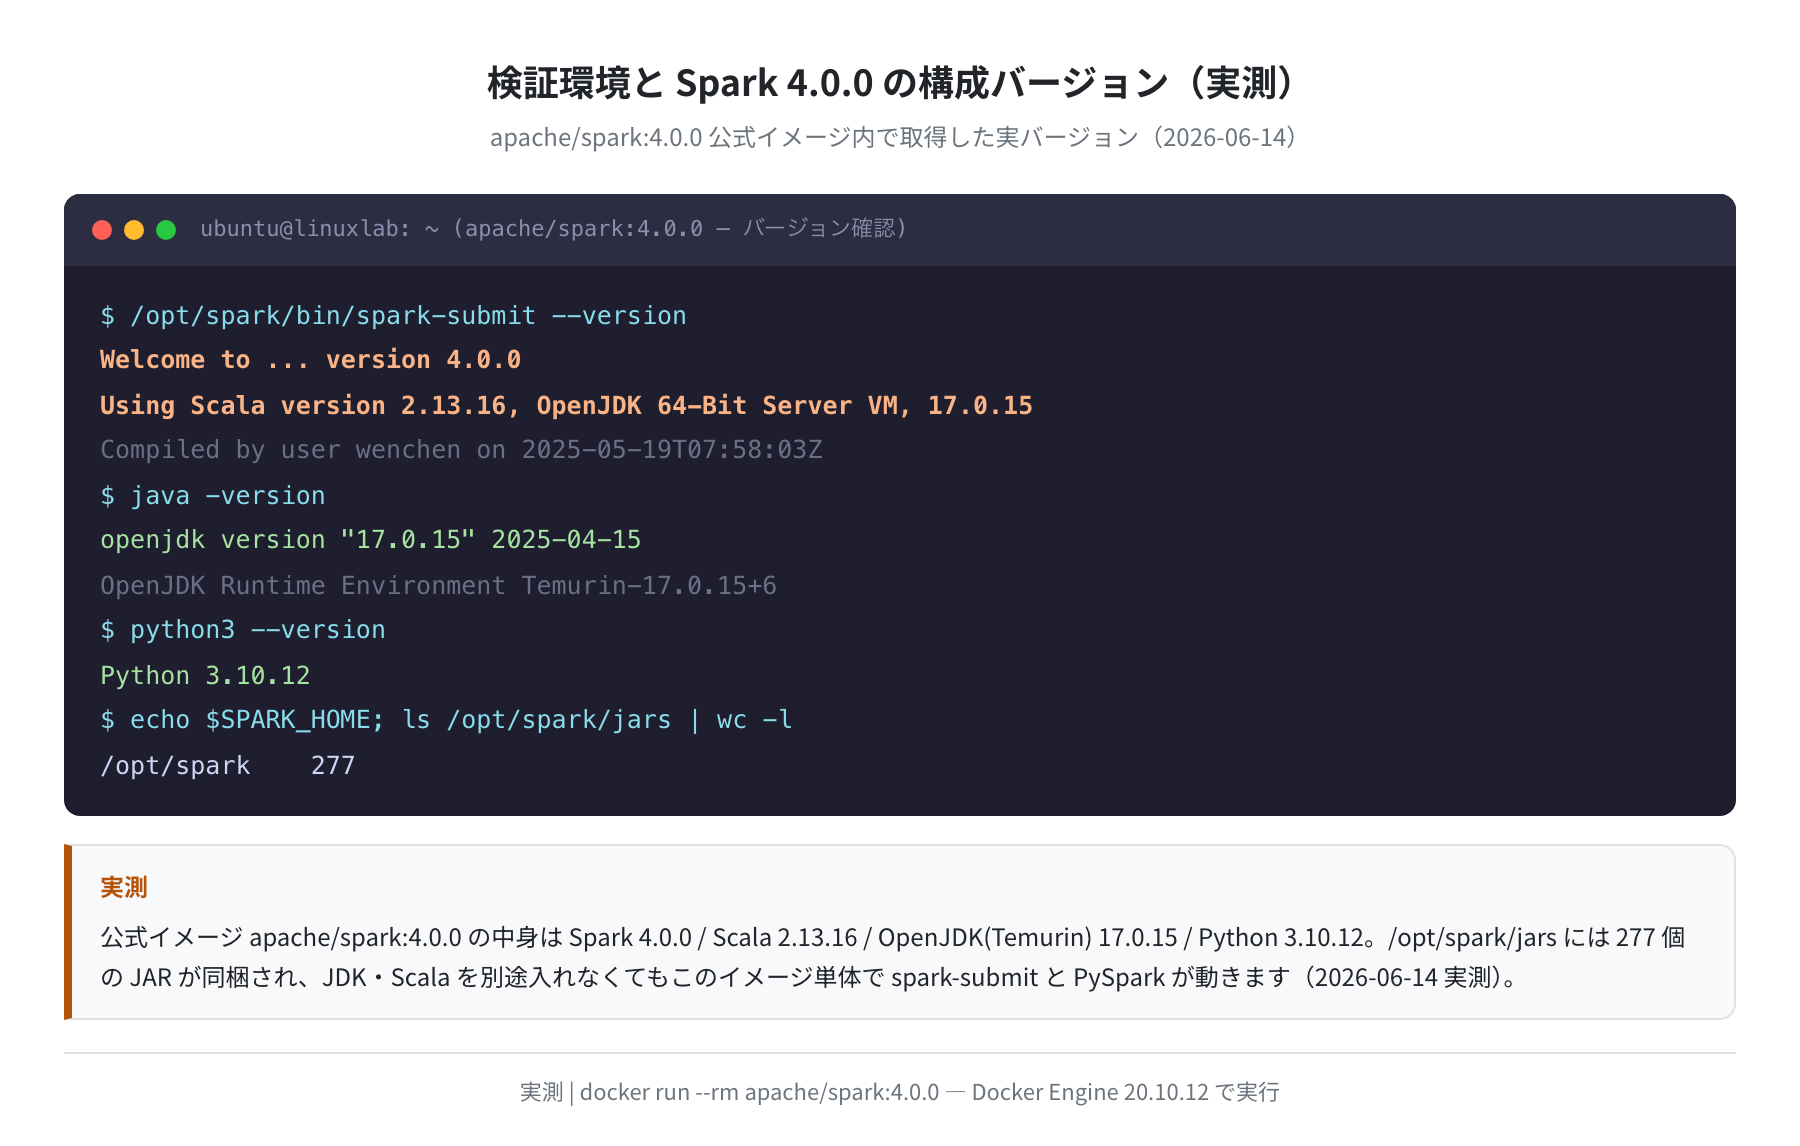Click the jar count '277' output
Viewport: 1800px width, 1146px height.
[x=333, y=766]
